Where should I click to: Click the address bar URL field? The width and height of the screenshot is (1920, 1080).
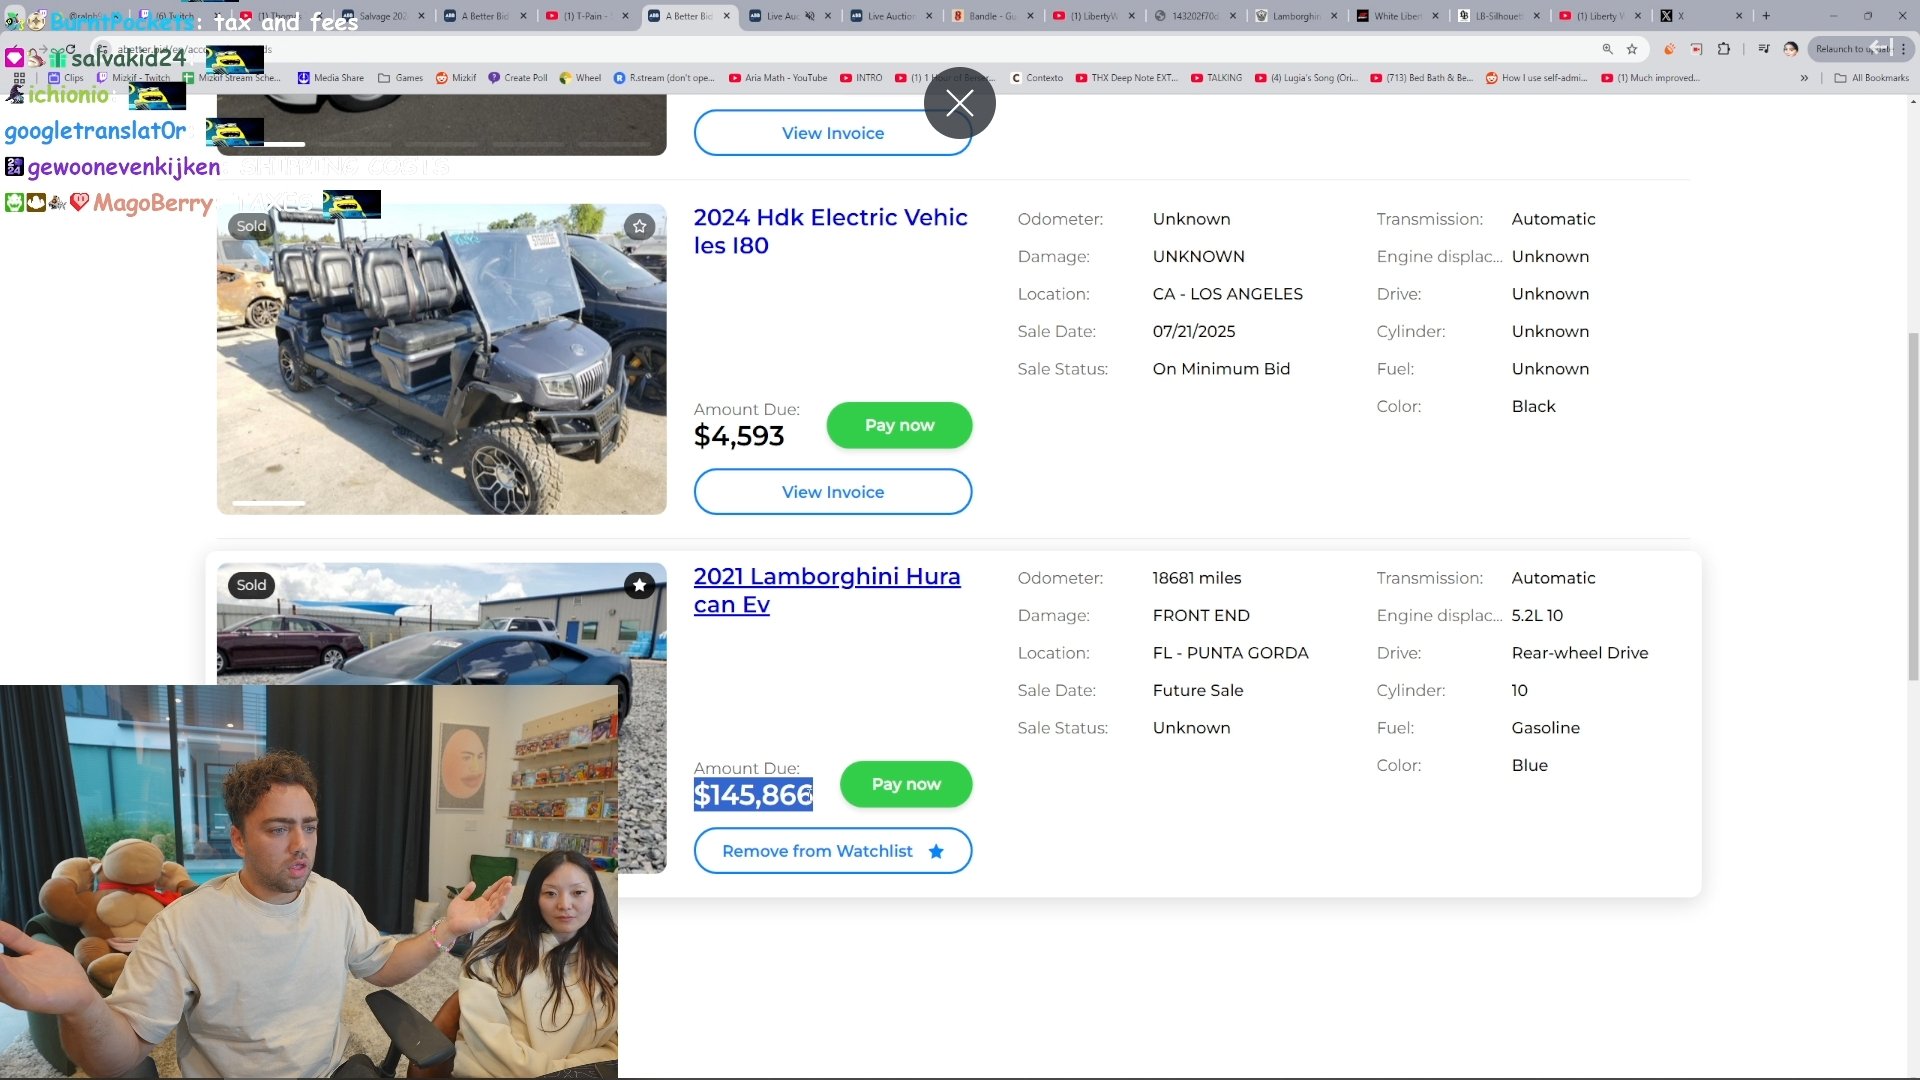click(x=850, y=49)
